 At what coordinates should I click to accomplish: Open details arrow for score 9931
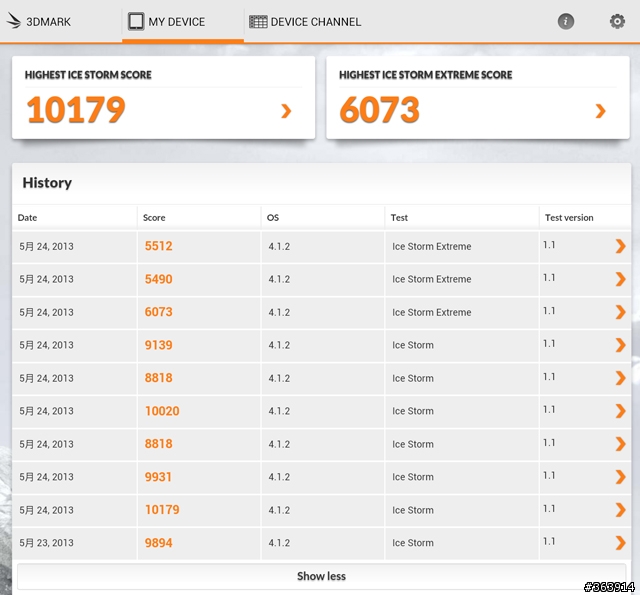tap(620, 477)
